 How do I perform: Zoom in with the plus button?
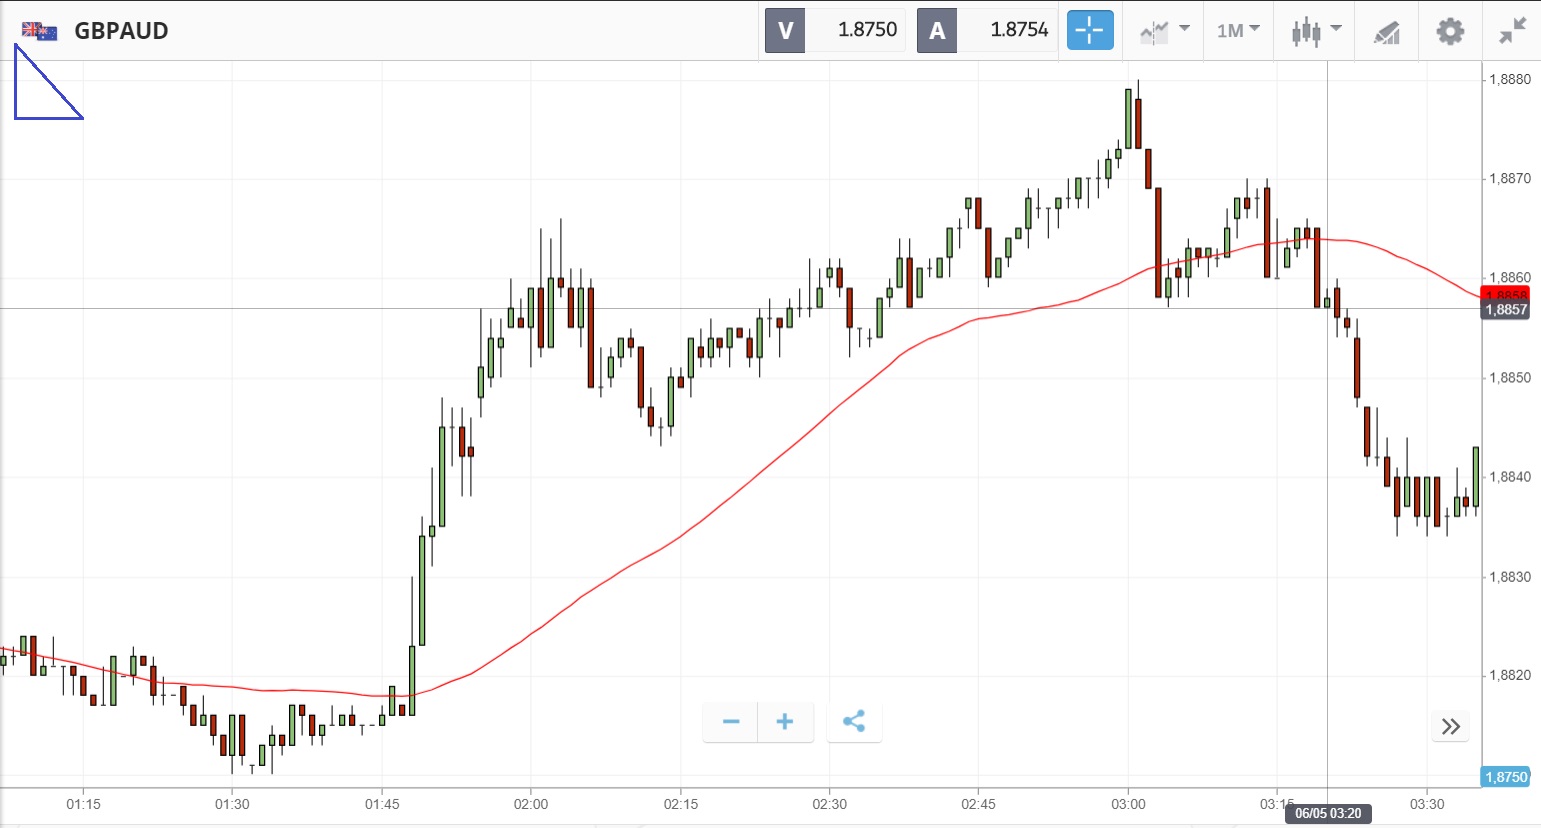785,722
